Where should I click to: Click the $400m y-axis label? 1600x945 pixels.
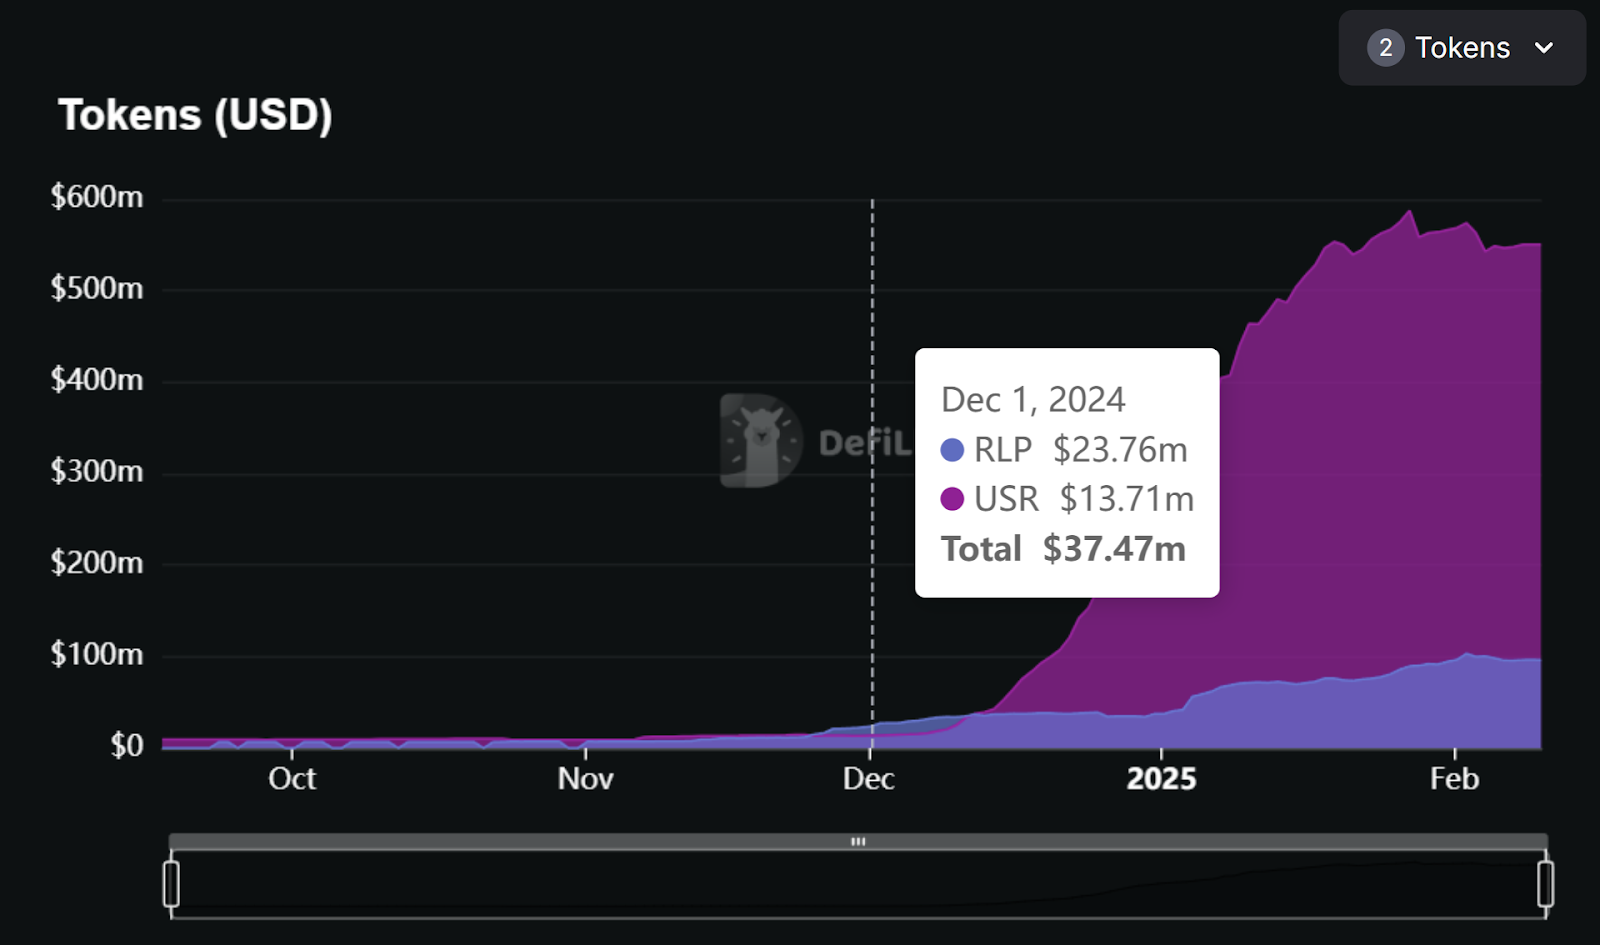pos(97,380)
